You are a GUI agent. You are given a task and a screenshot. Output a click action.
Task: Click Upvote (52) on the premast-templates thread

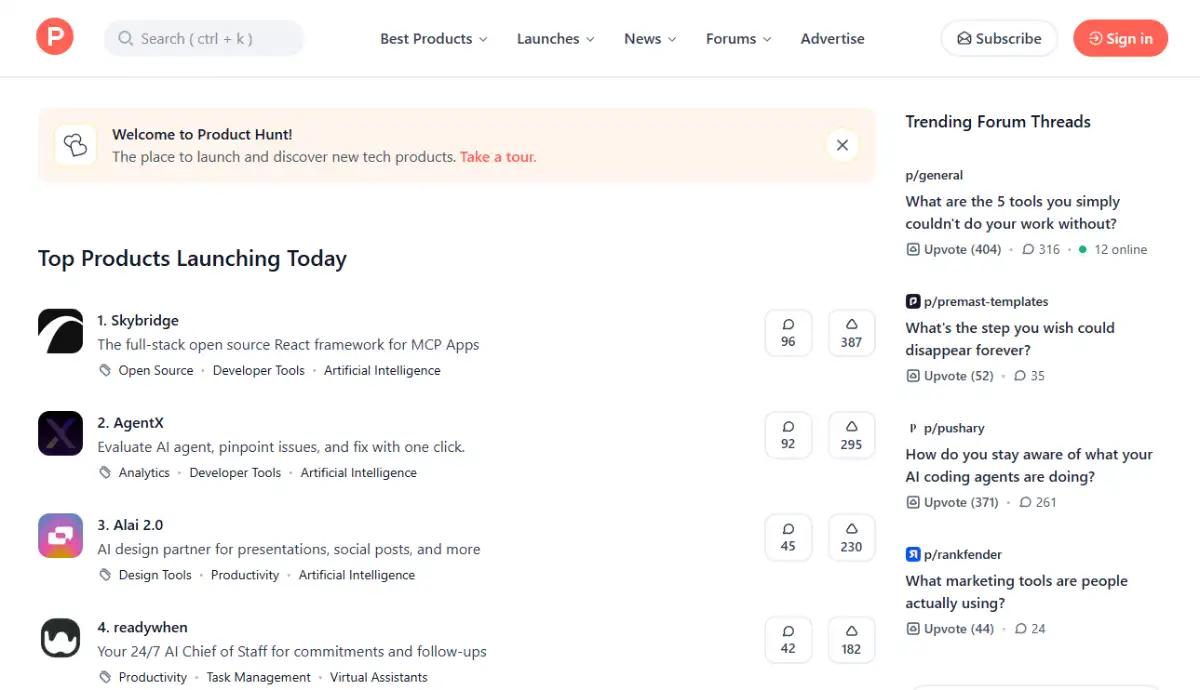click(950, 376)
